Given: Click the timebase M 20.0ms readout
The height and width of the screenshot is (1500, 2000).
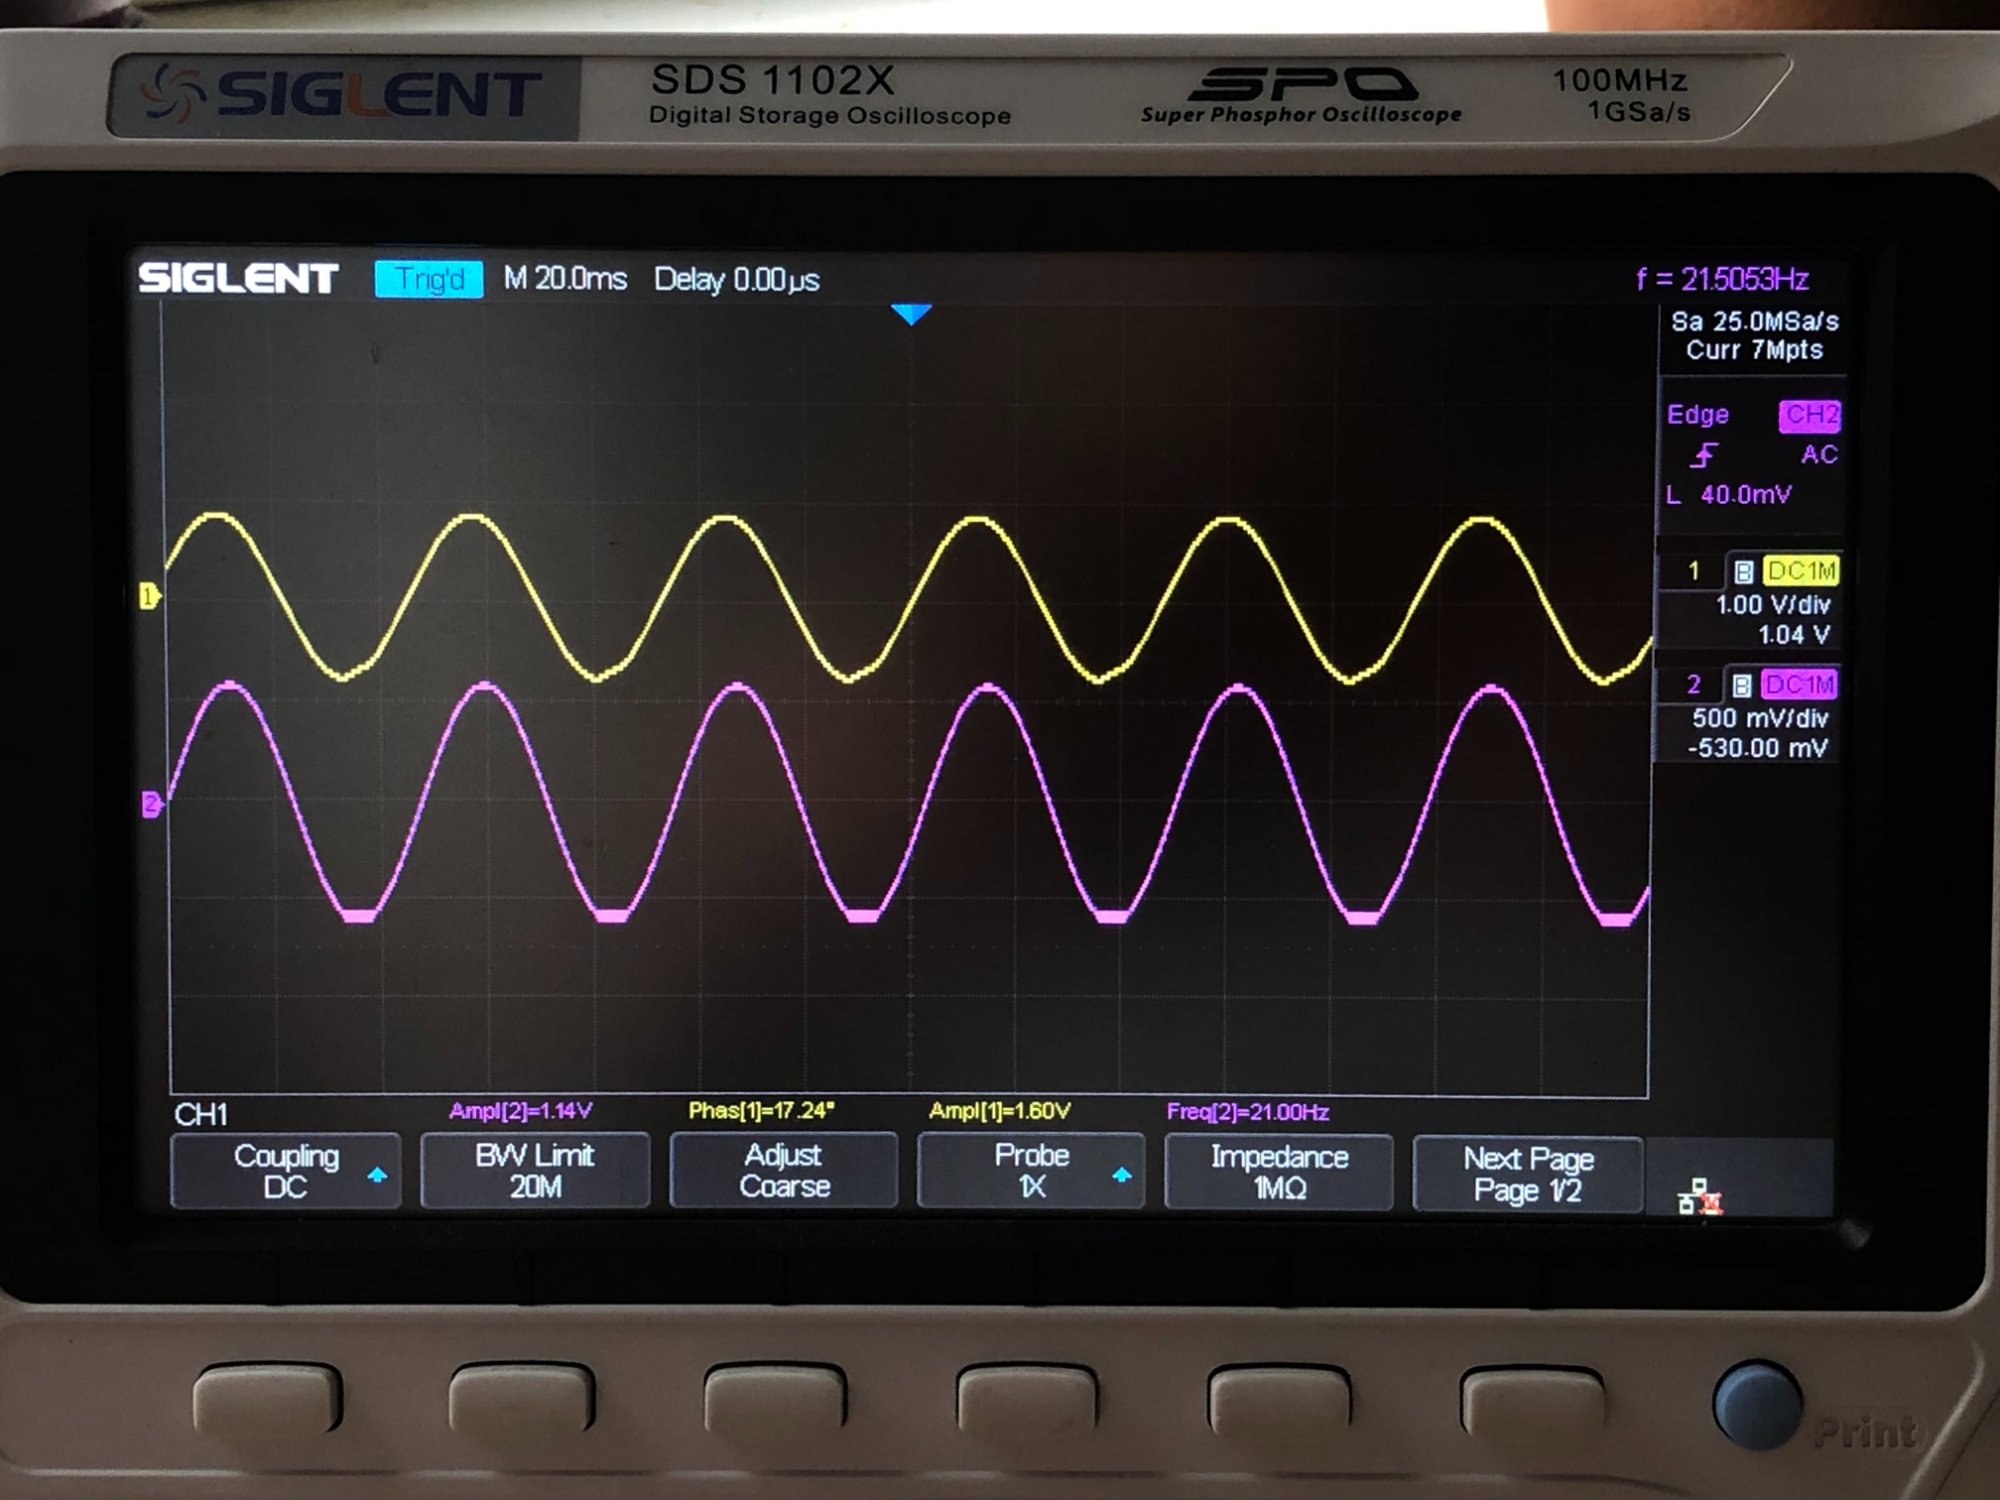Looking at the screenshot, I should coord(565,279).
